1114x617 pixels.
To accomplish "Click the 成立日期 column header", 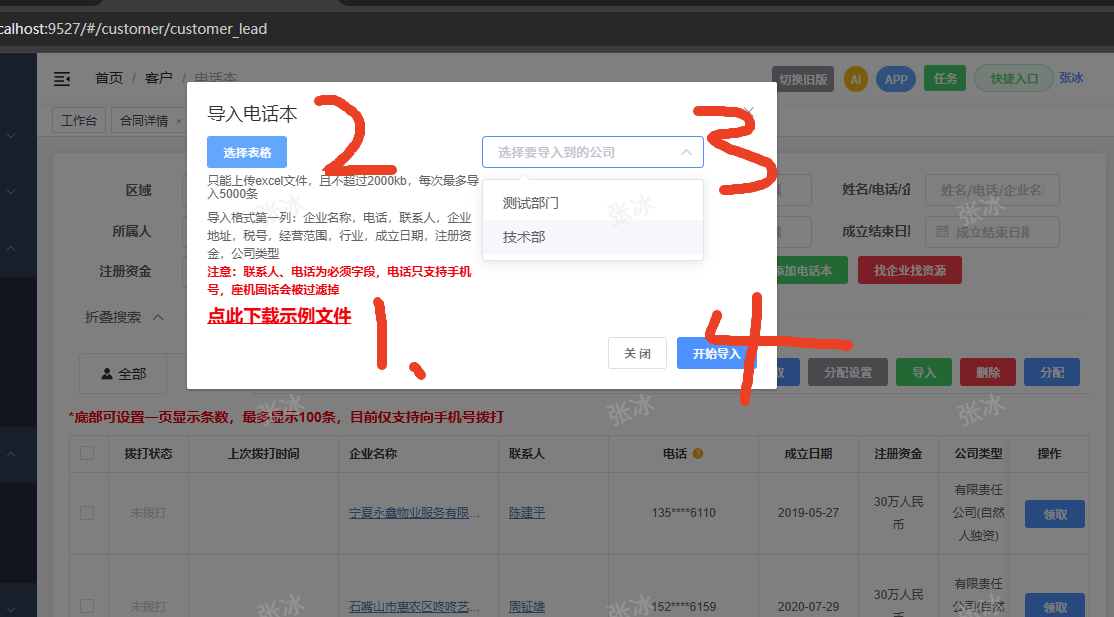I will (x=809, y=454).
